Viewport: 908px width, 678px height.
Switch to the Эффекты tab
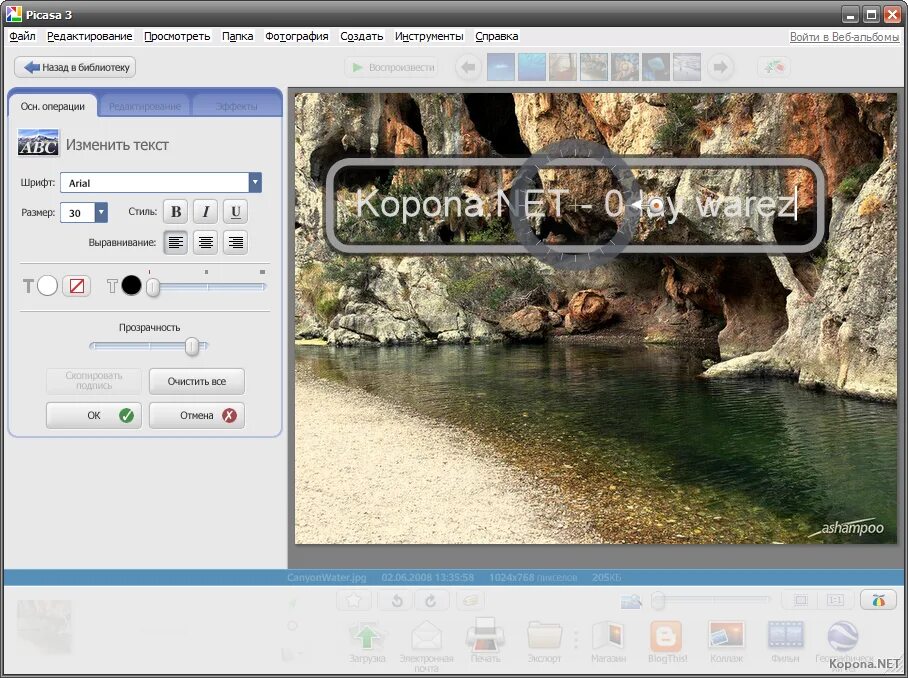point(237,104)
